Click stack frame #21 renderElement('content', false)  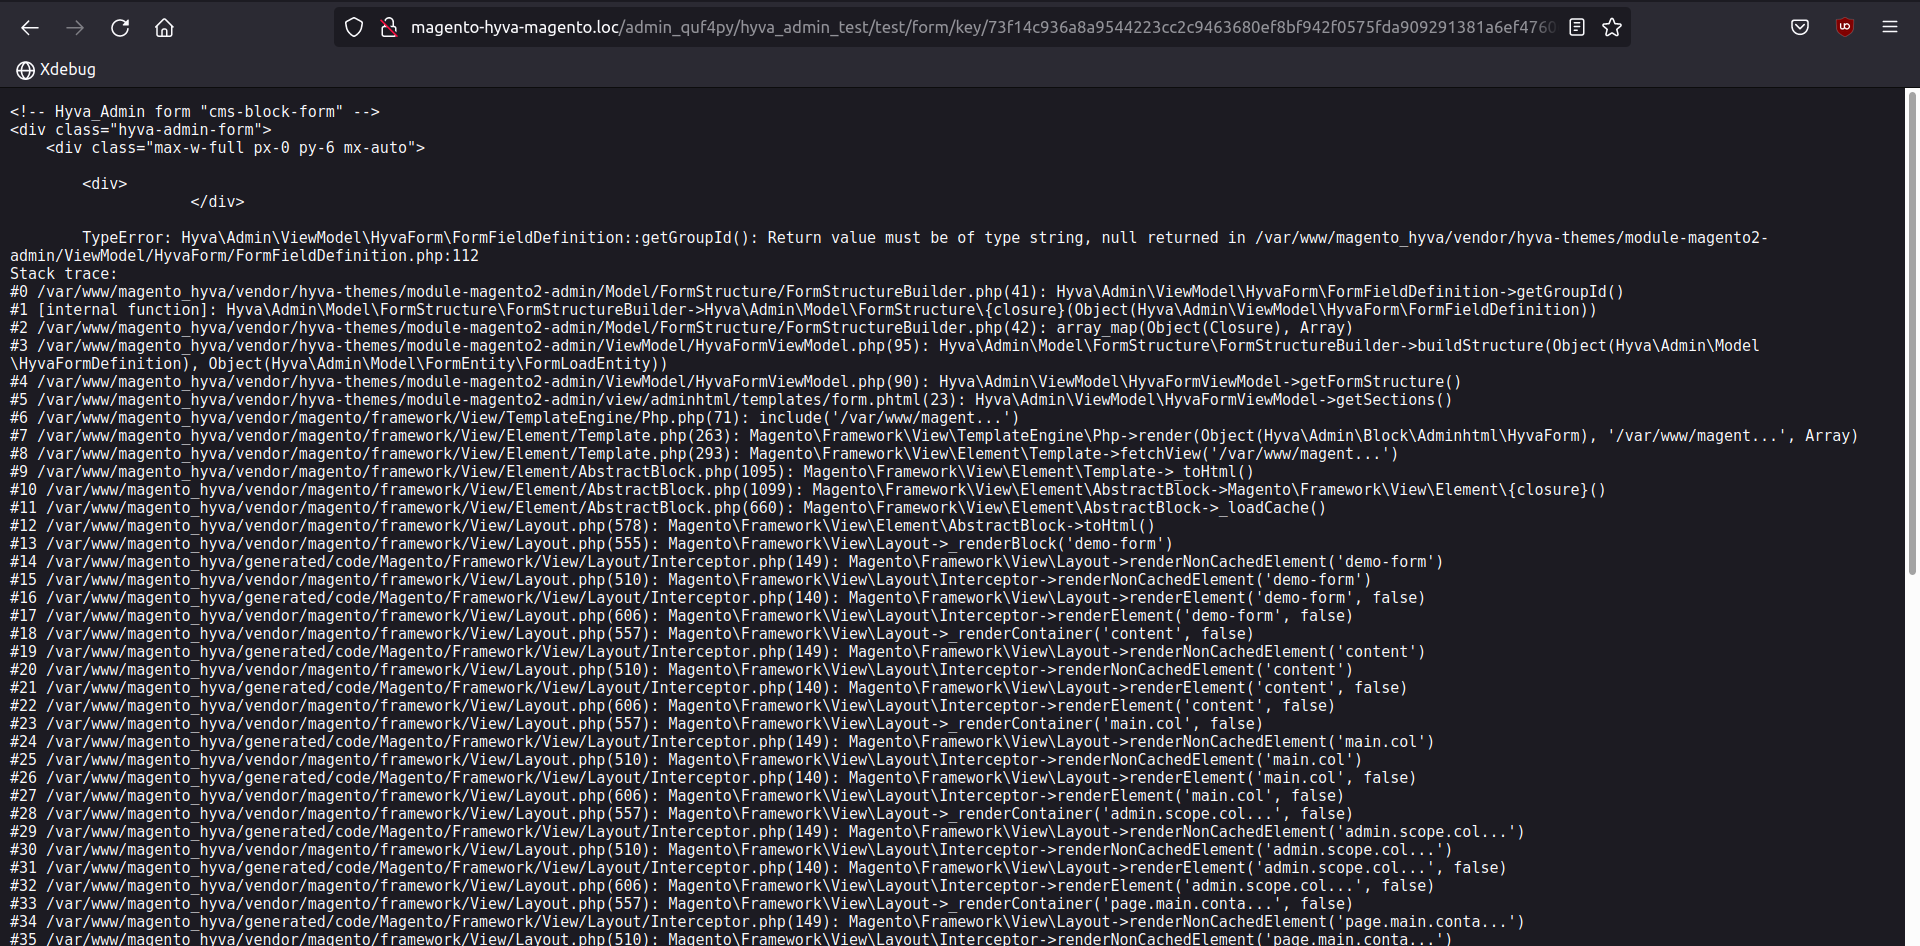(x=709, y=688)
